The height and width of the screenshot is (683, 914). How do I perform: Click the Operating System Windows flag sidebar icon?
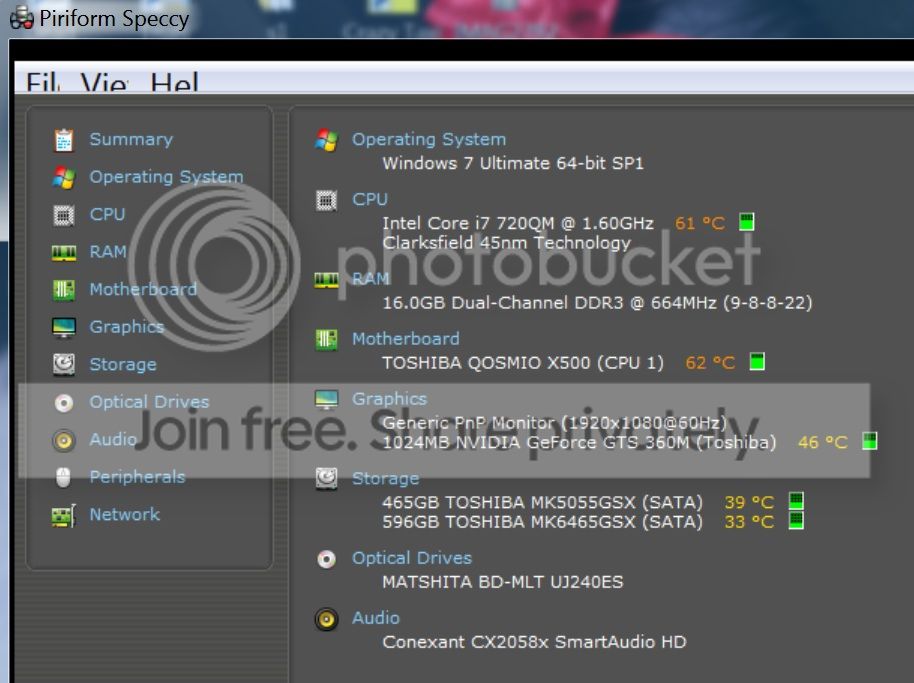coord(64,177)
